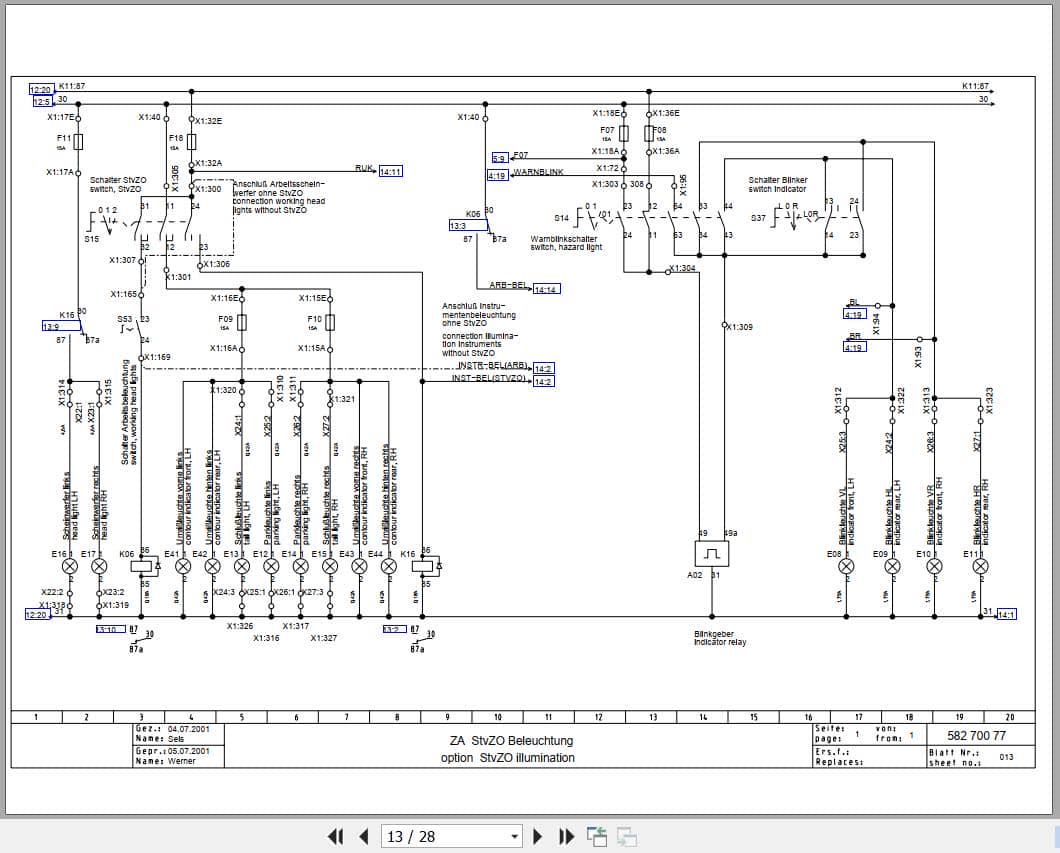Click the F09 fuse symbol
The image size is (1060, 853).
pyautogui.click(x=242, y=323)
